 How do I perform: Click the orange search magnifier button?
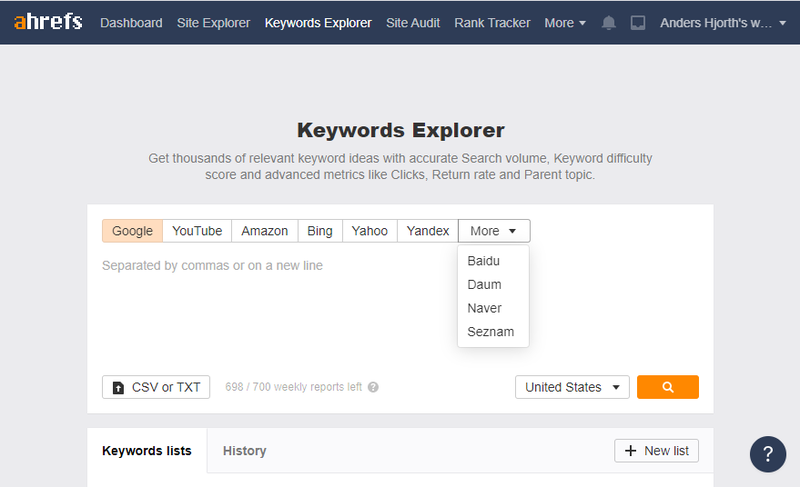[x=668, y=387]
